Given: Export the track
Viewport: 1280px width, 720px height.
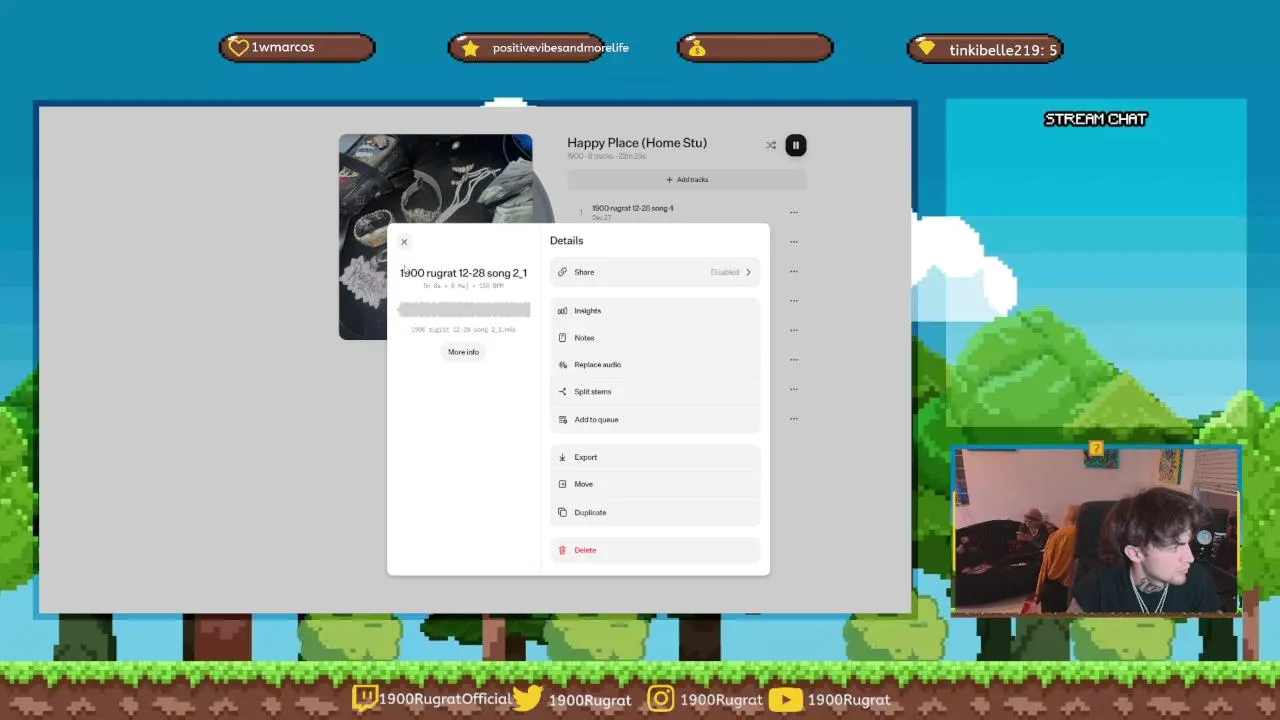Looking at the screenshot, I should click(x=655, y=457).
